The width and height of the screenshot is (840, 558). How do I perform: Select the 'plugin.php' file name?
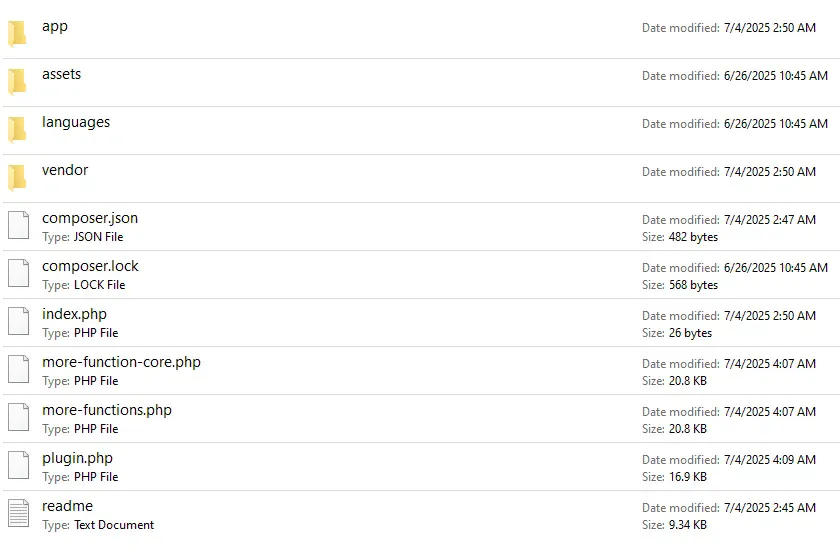coord(77,458)
